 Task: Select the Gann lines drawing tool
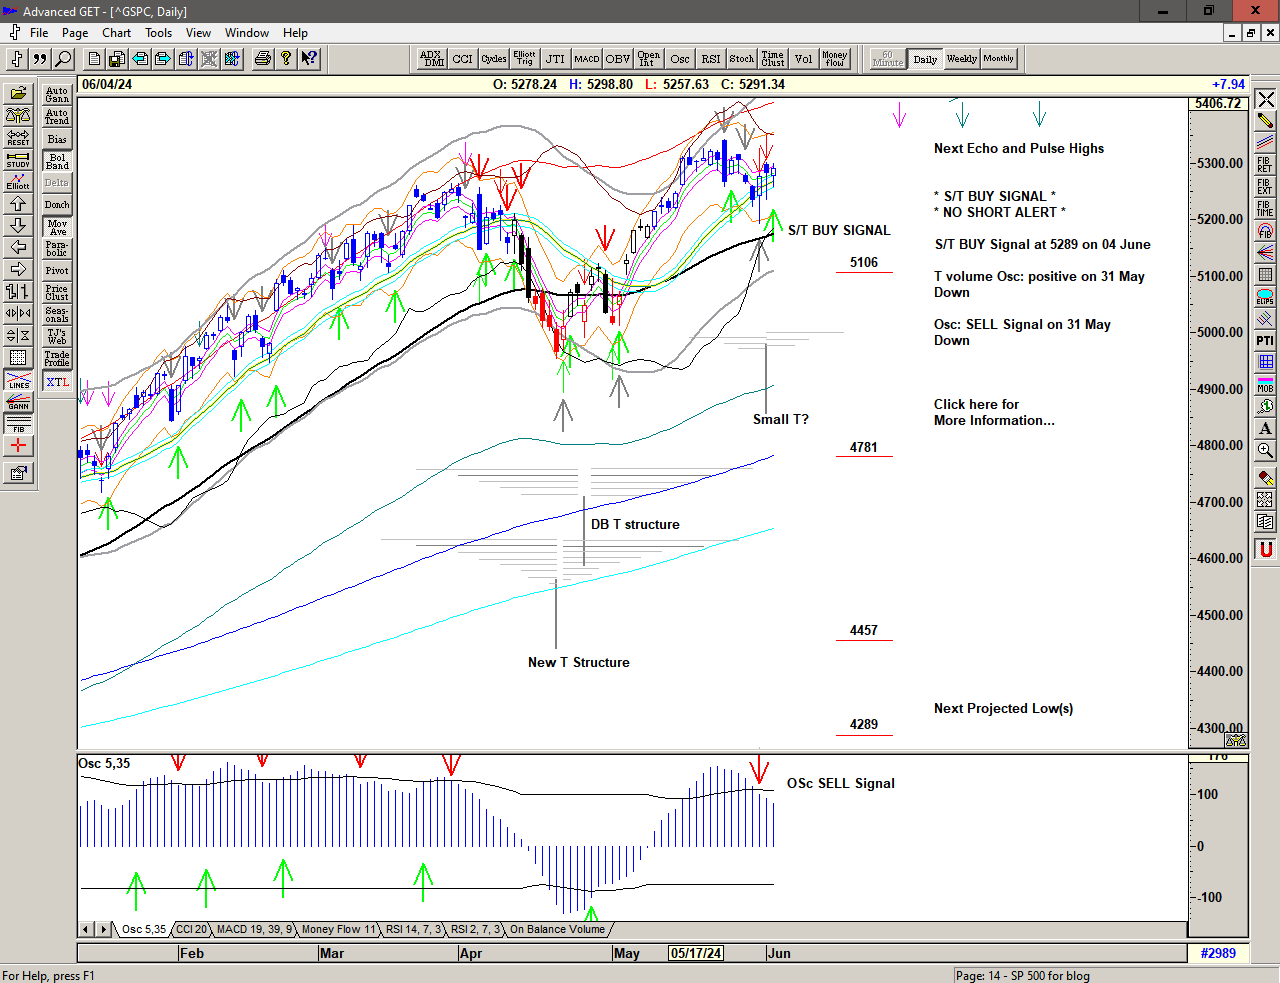point(18,402)
